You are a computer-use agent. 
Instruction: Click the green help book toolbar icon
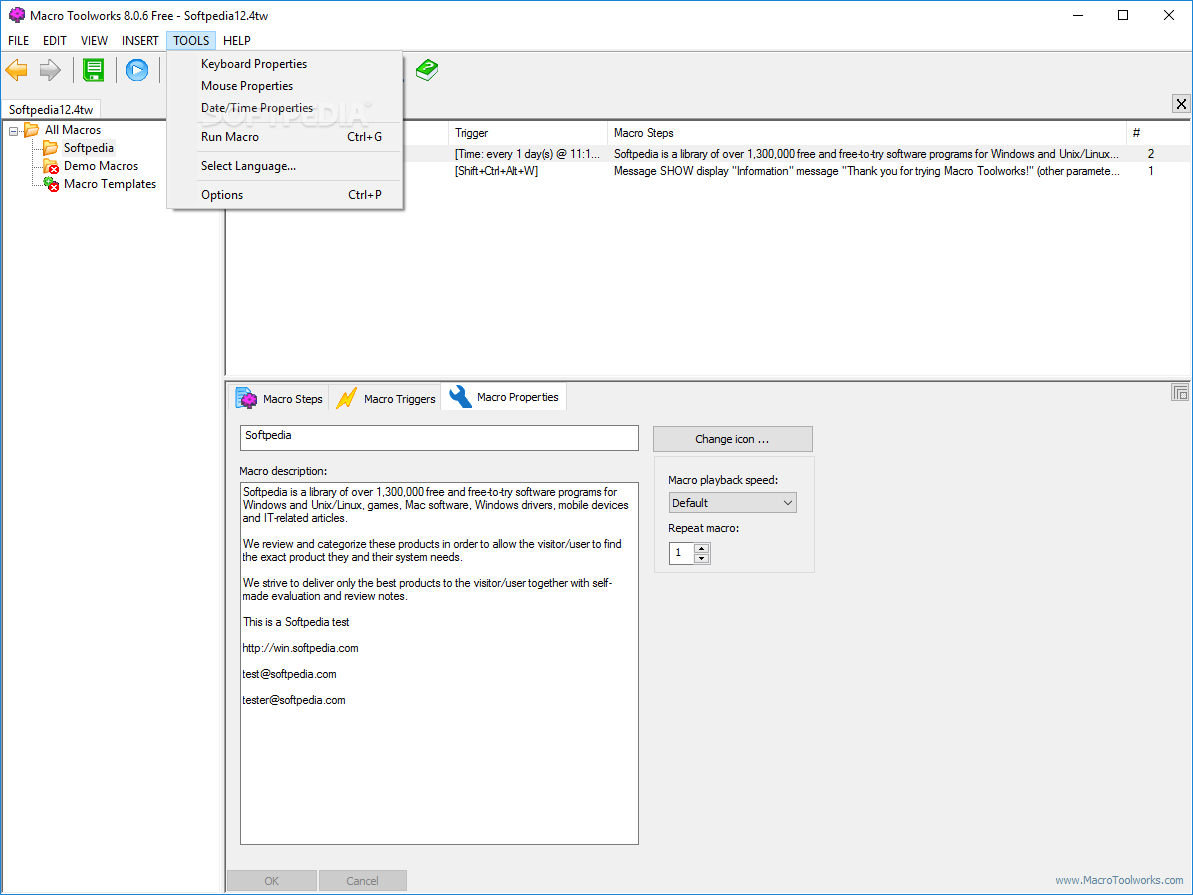(x=427, y=70)
